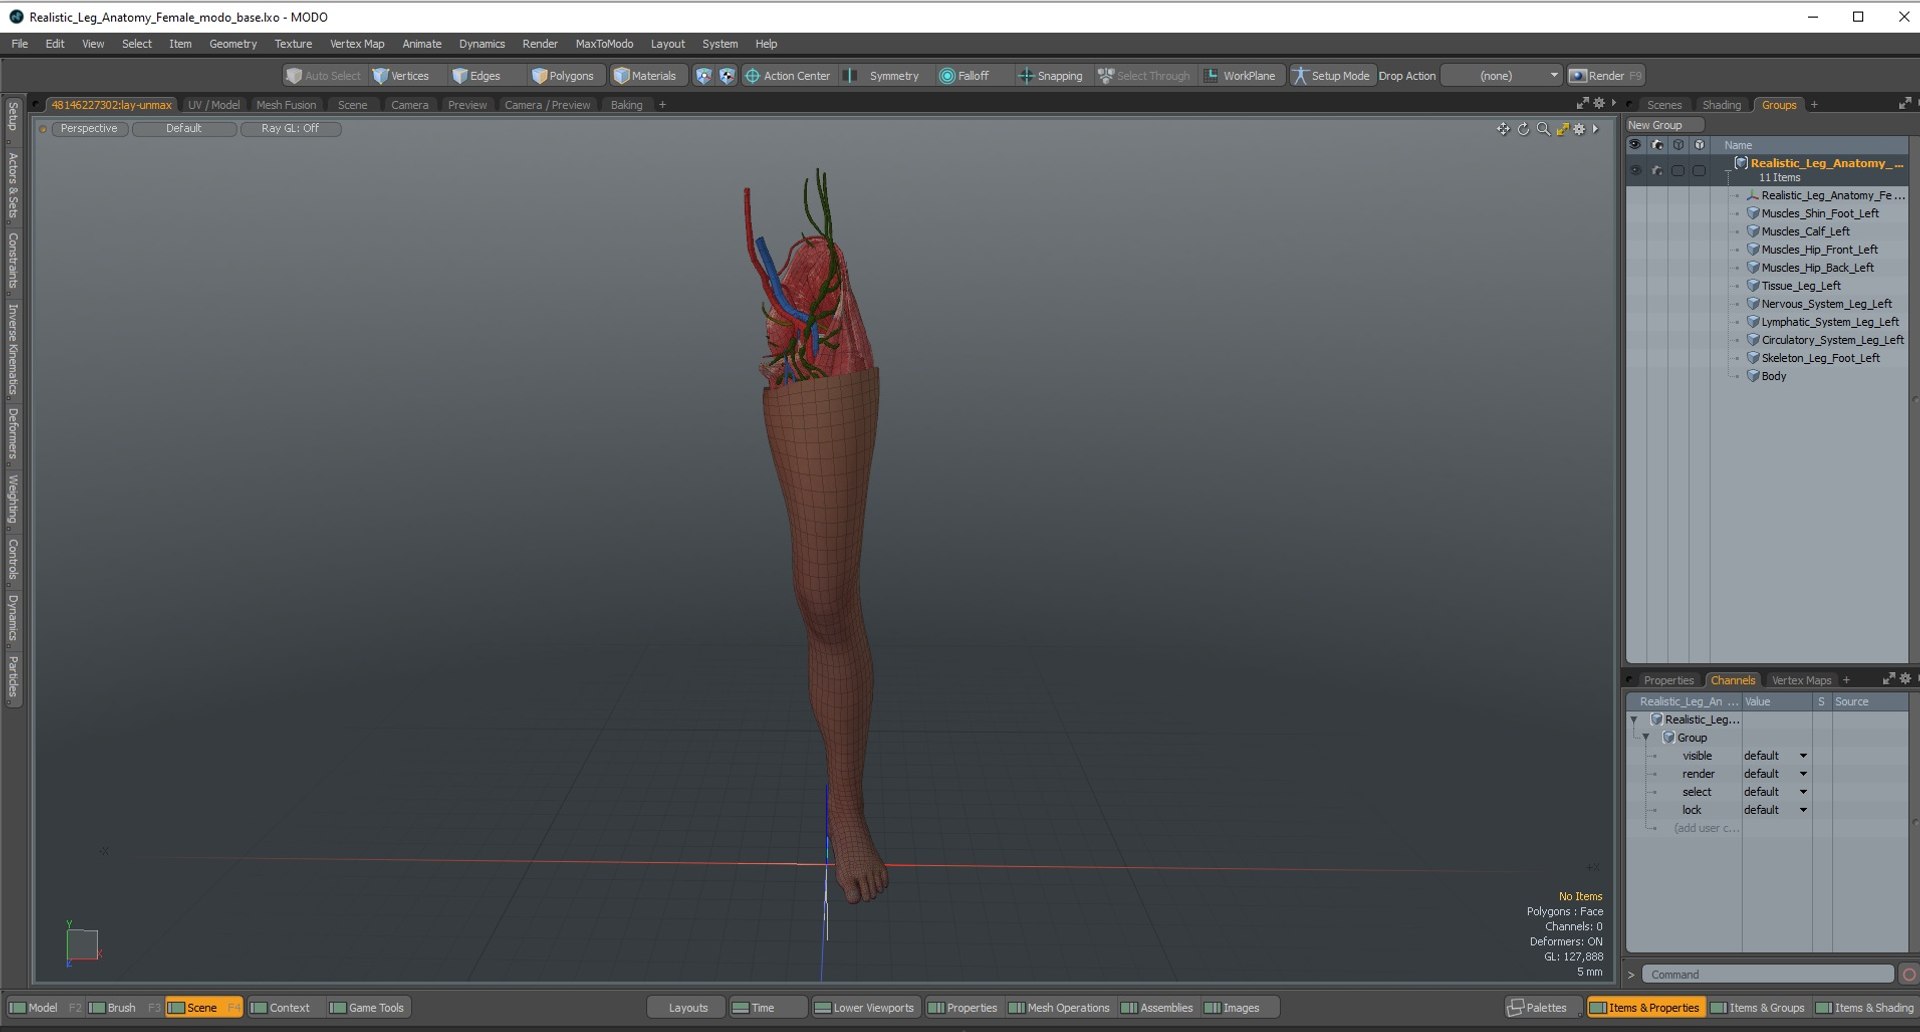
Task: Click the viewport zoom magnifier icon
Action: coord(1543,129)
